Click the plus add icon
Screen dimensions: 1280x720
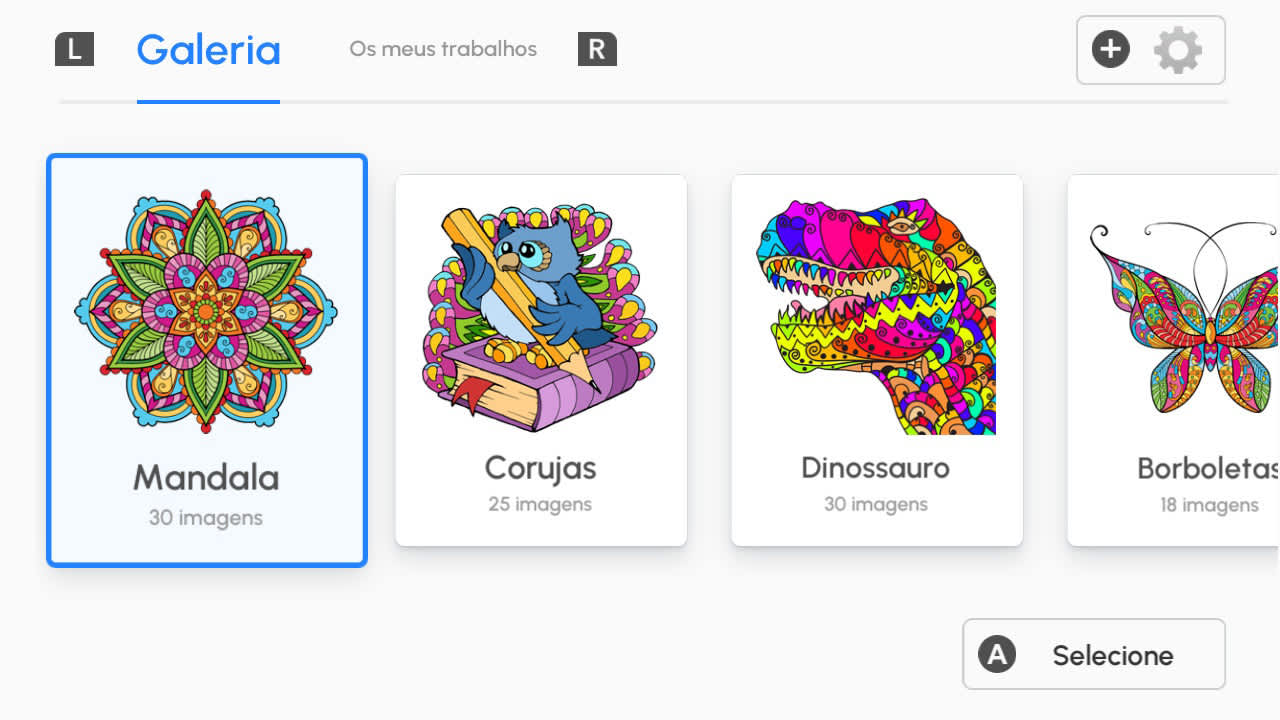[1111, 49]
